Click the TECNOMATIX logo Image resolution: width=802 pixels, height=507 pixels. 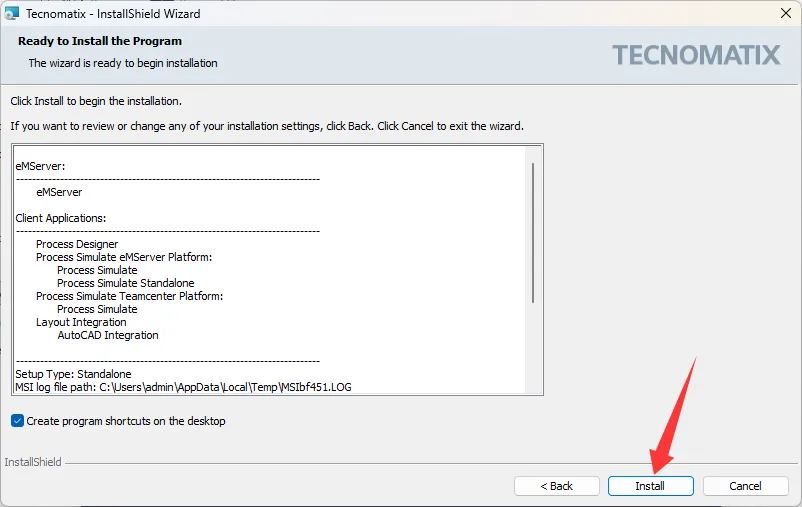tap(696, 55)
